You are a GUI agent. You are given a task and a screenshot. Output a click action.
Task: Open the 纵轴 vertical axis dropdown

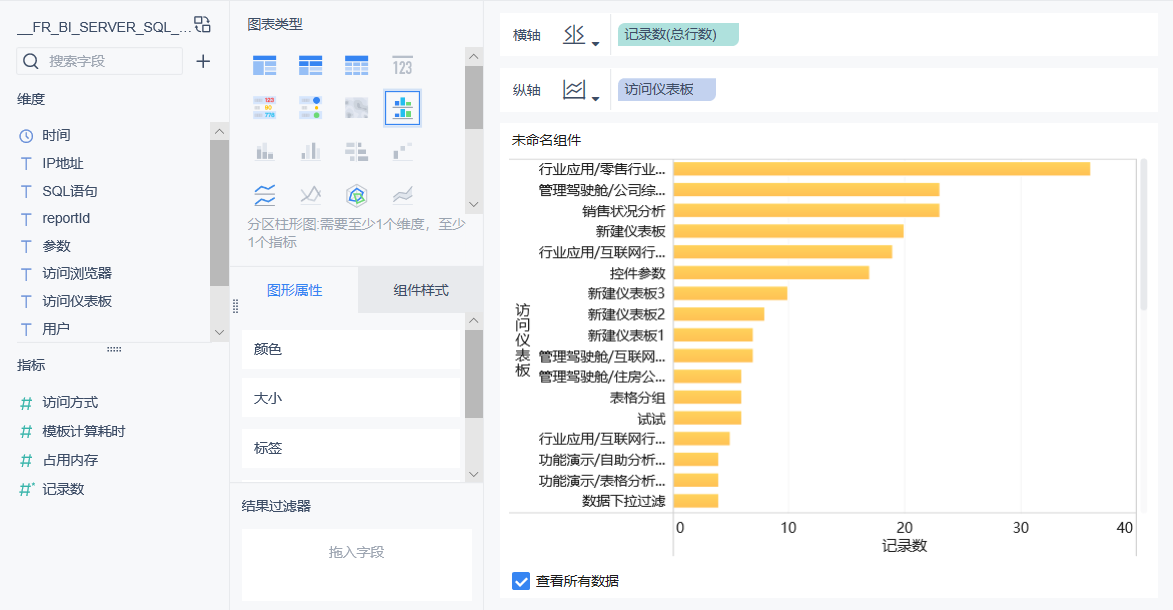(x=581, y=91)
